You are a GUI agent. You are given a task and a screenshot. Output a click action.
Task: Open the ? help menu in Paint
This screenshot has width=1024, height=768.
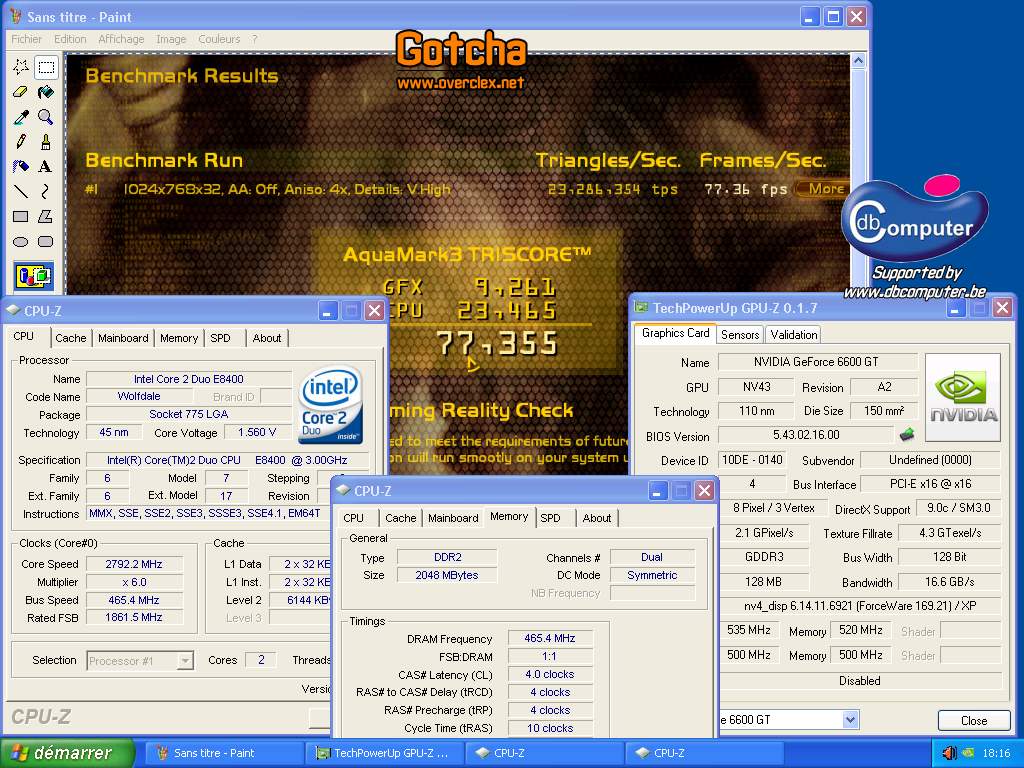(x=255, y=39)
